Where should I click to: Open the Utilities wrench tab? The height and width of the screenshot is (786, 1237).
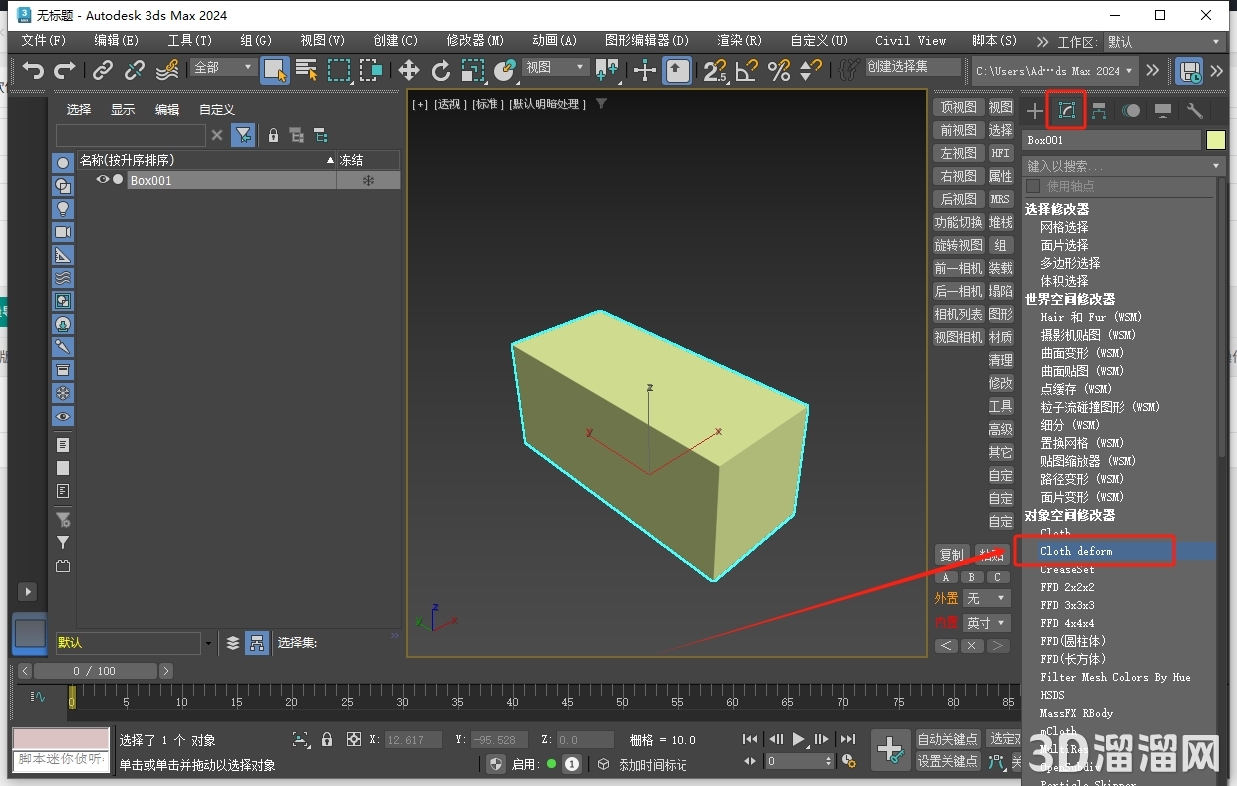1194,111
